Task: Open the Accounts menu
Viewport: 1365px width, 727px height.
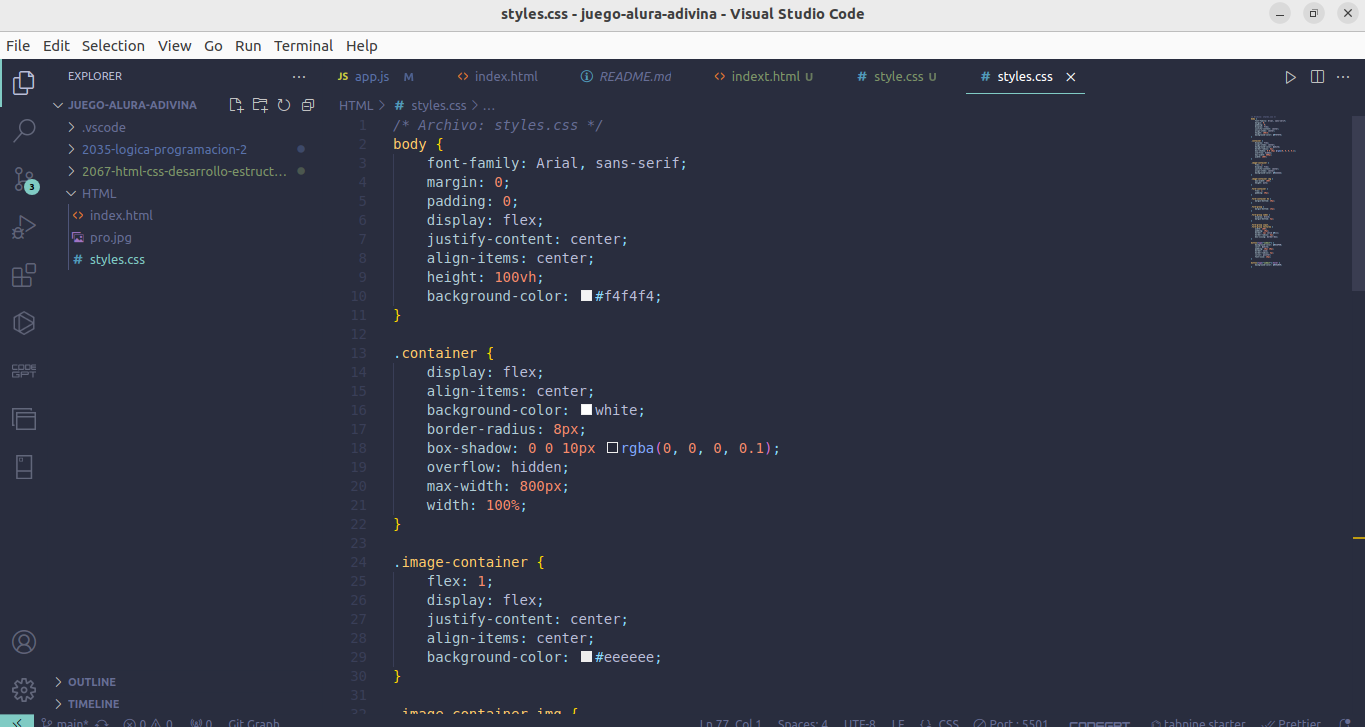Action: 23,642
